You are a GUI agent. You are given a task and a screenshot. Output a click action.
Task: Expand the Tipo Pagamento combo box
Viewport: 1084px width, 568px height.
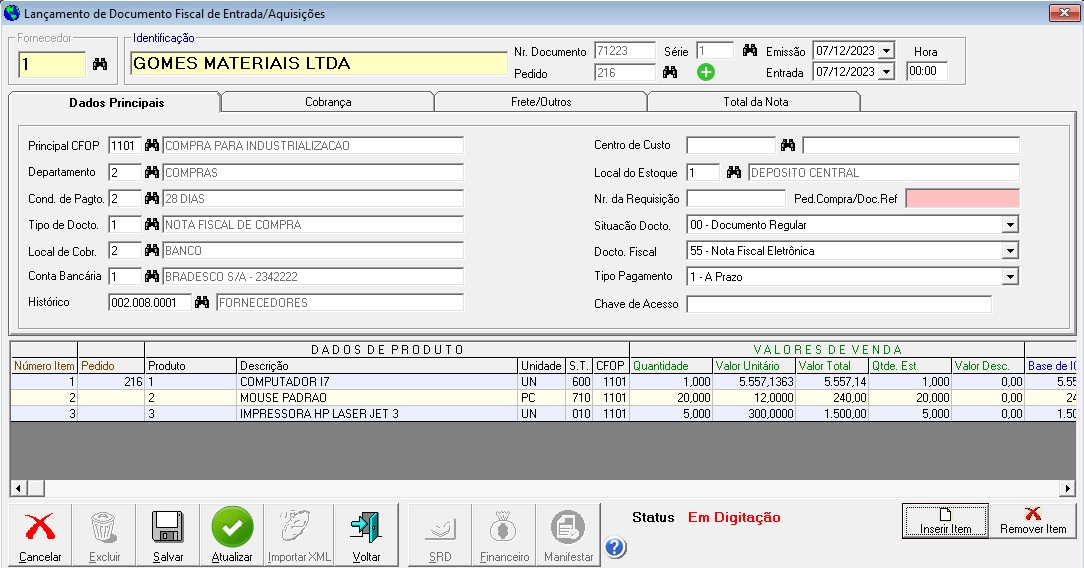(1010, 277)
